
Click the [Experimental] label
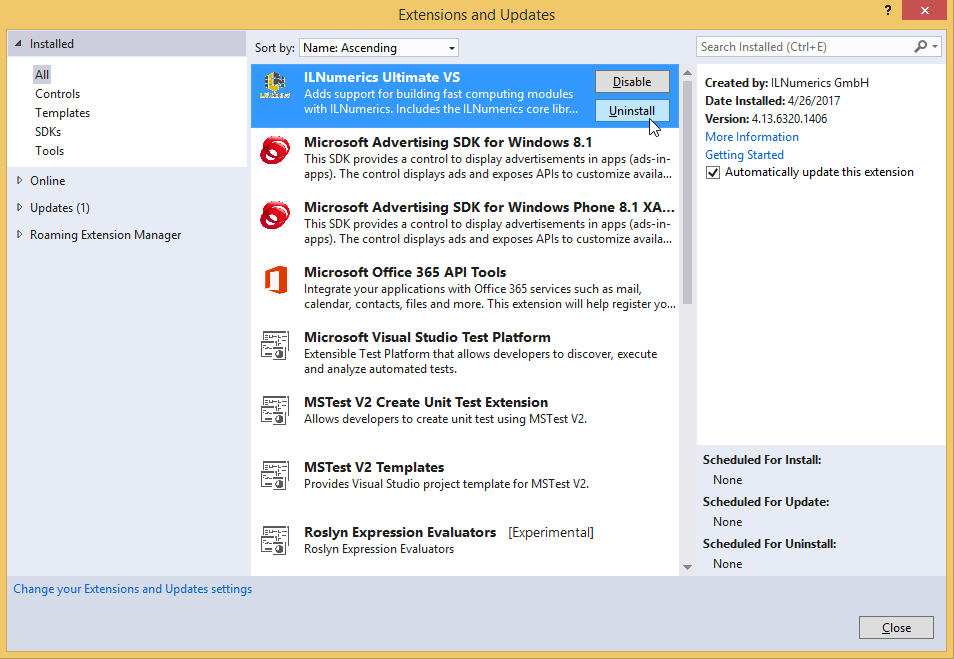point(551,532)
